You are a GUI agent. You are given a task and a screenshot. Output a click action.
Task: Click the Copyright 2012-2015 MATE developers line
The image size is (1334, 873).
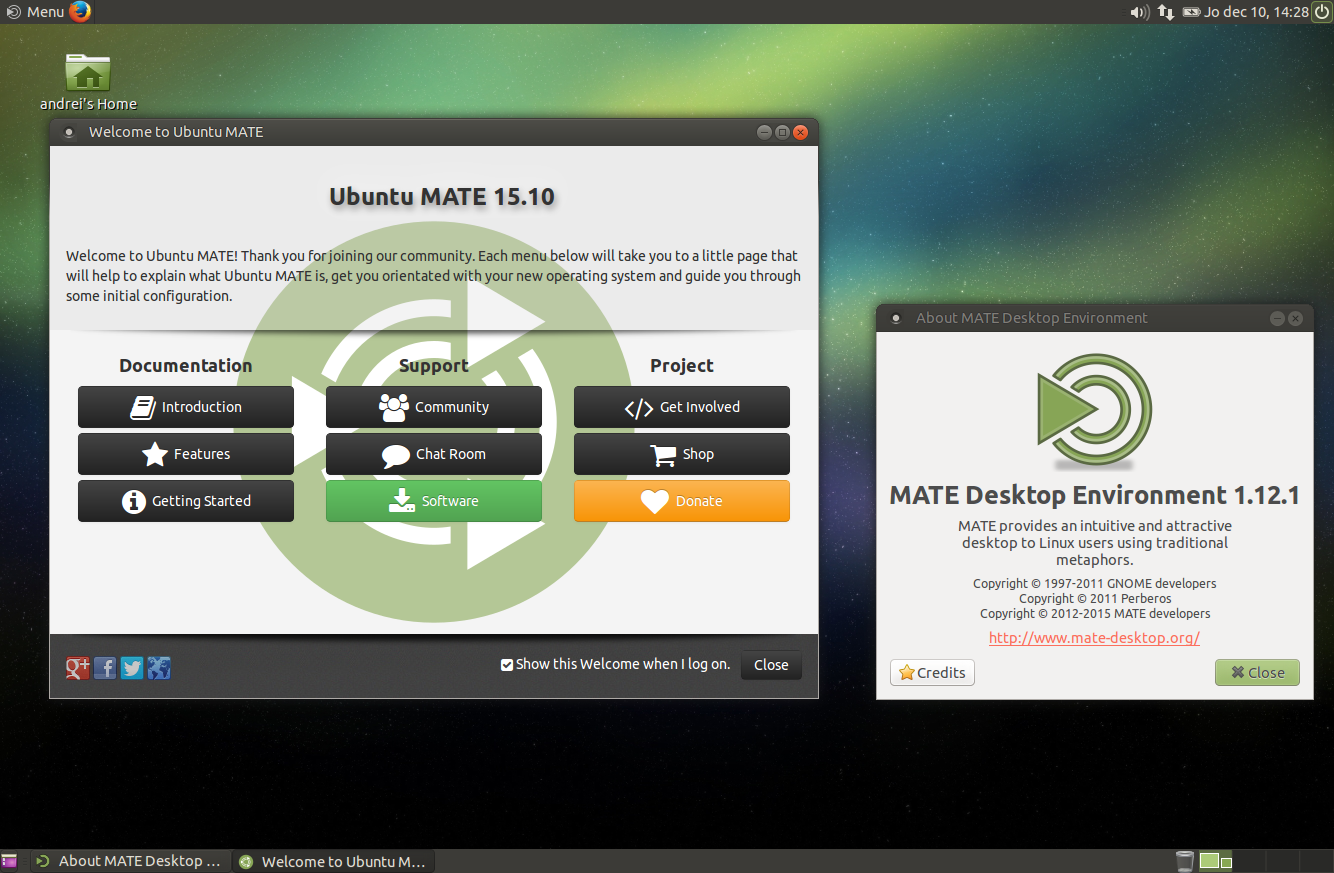[x=1095, y=614]
